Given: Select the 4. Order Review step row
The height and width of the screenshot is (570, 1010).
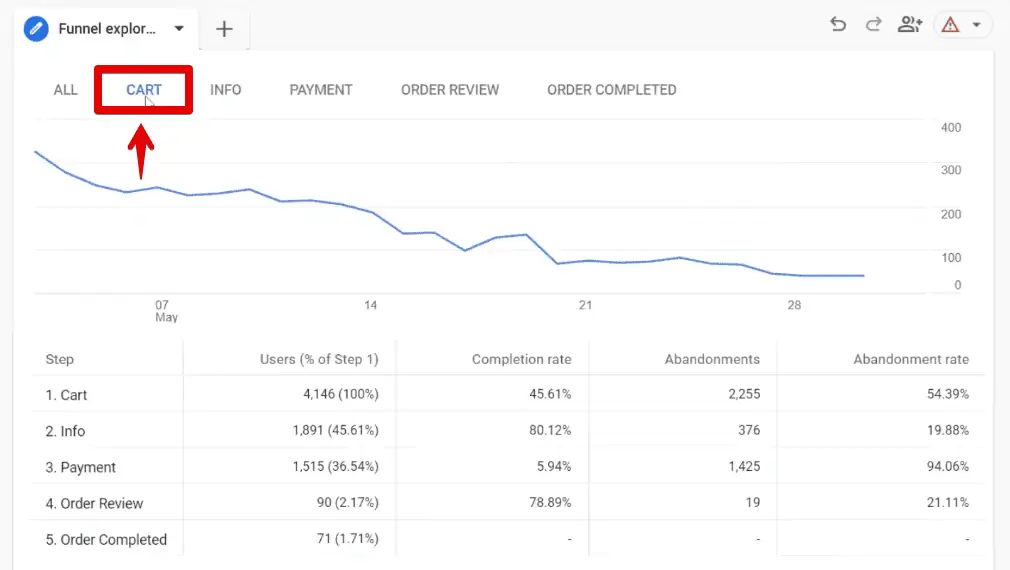Looking at the screenshot, I should 508,502.
